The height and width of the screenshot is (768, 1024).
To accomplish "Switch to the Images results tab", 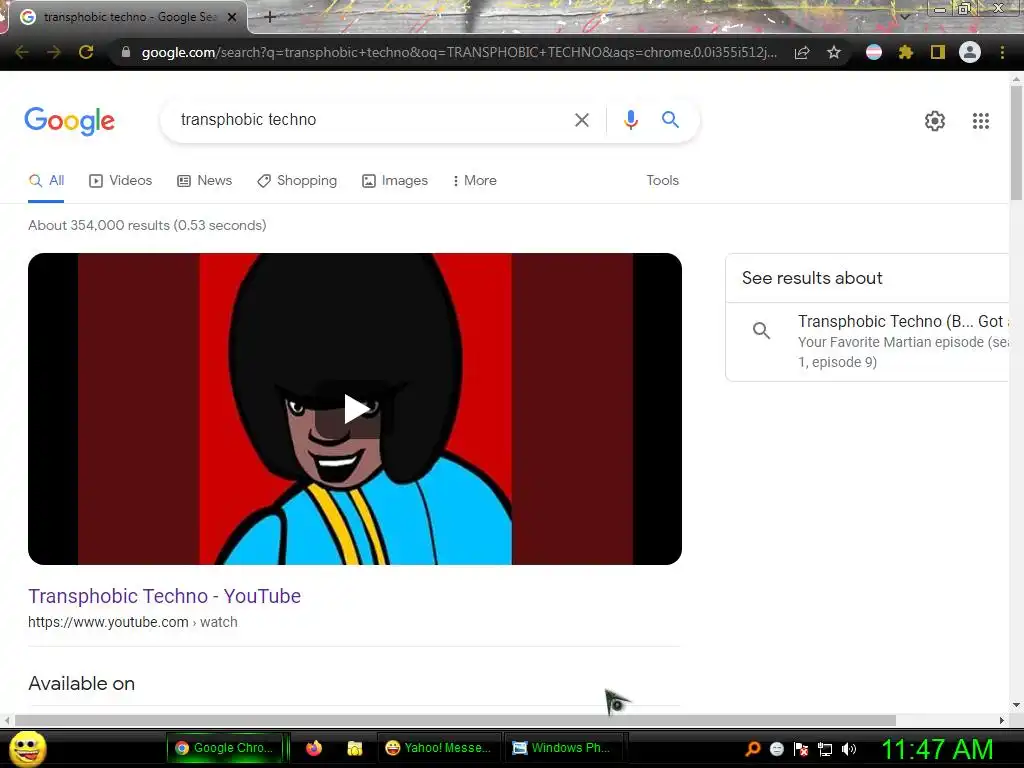I will tap(395, 181).
